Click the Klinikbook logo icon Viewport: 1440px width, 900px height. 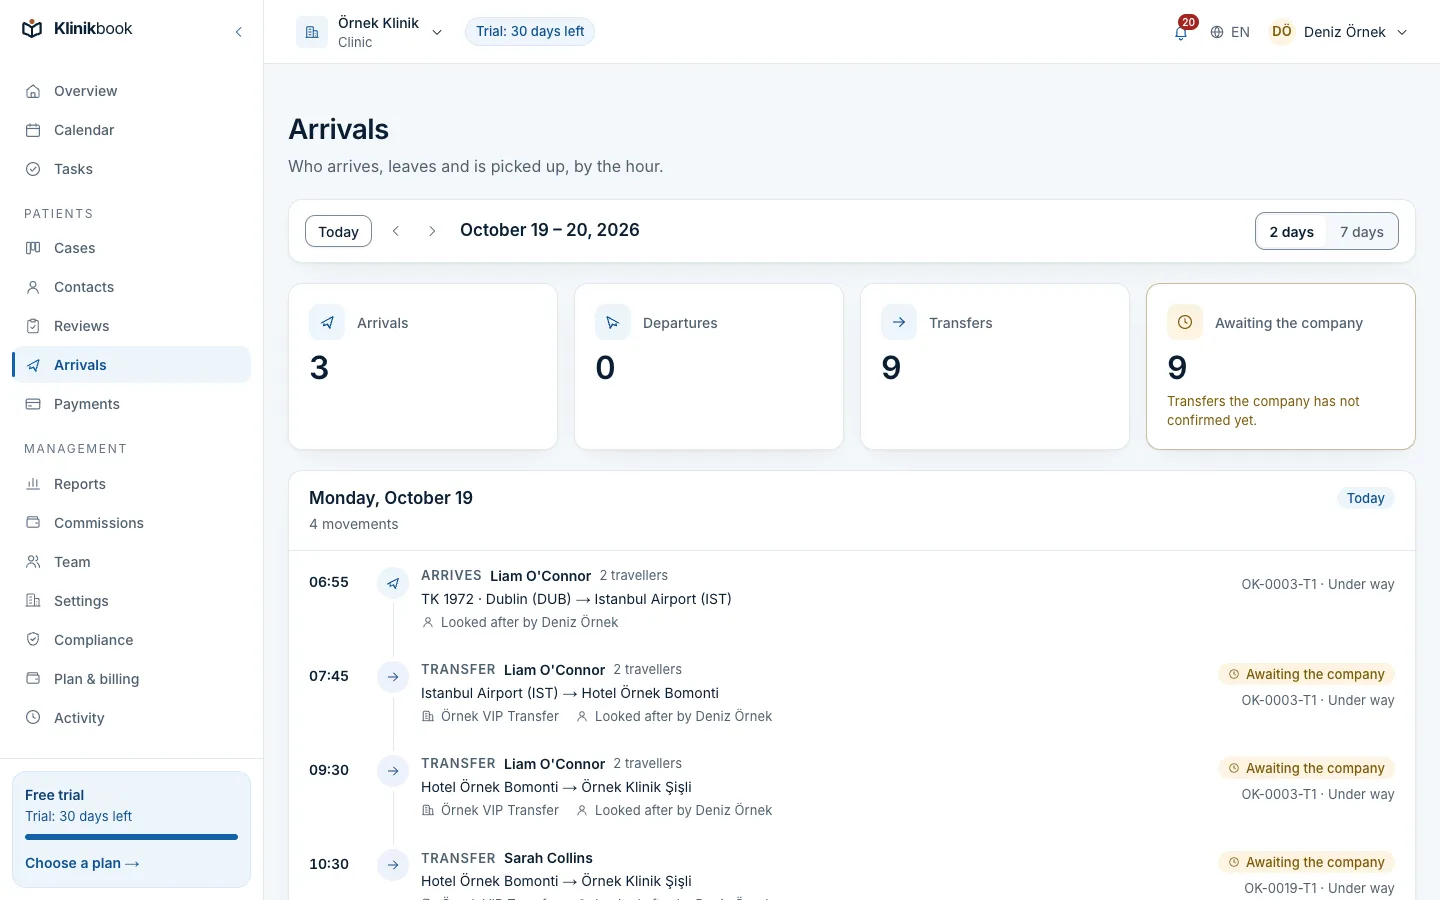(x=32, y=29)
